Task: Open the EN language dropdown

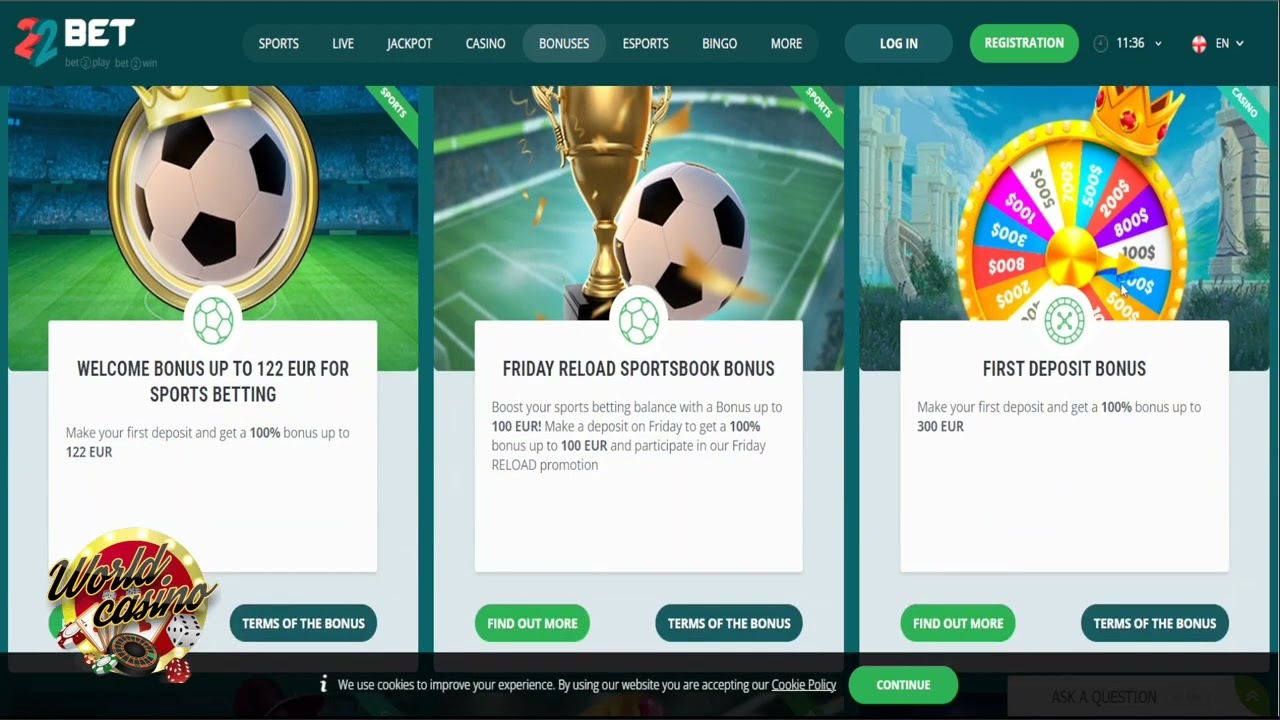Action: tap(1229, 44)
